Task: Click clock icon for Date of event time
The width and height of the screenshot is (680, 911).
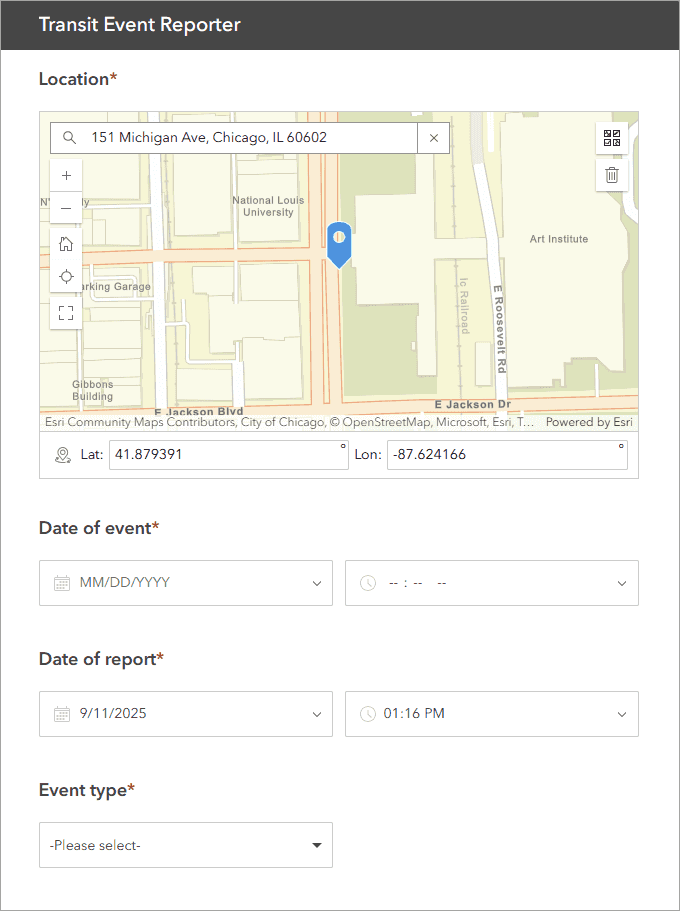Action: tap(368, 583)
